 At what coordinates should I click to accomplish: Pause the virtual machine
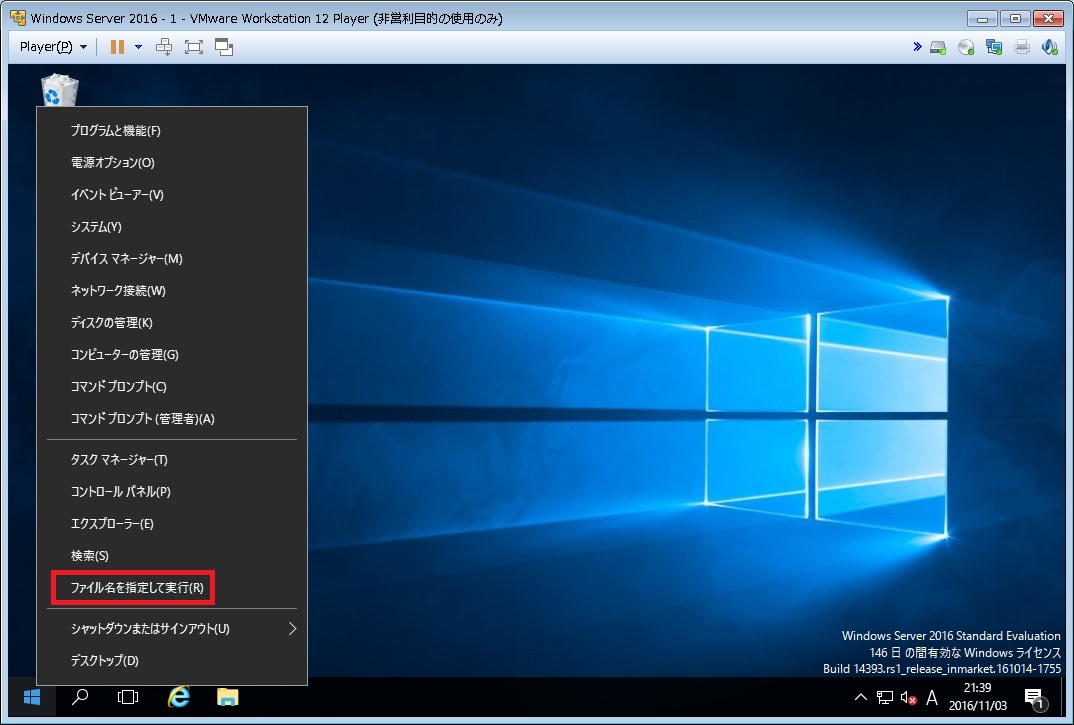[x=118, y=47]
